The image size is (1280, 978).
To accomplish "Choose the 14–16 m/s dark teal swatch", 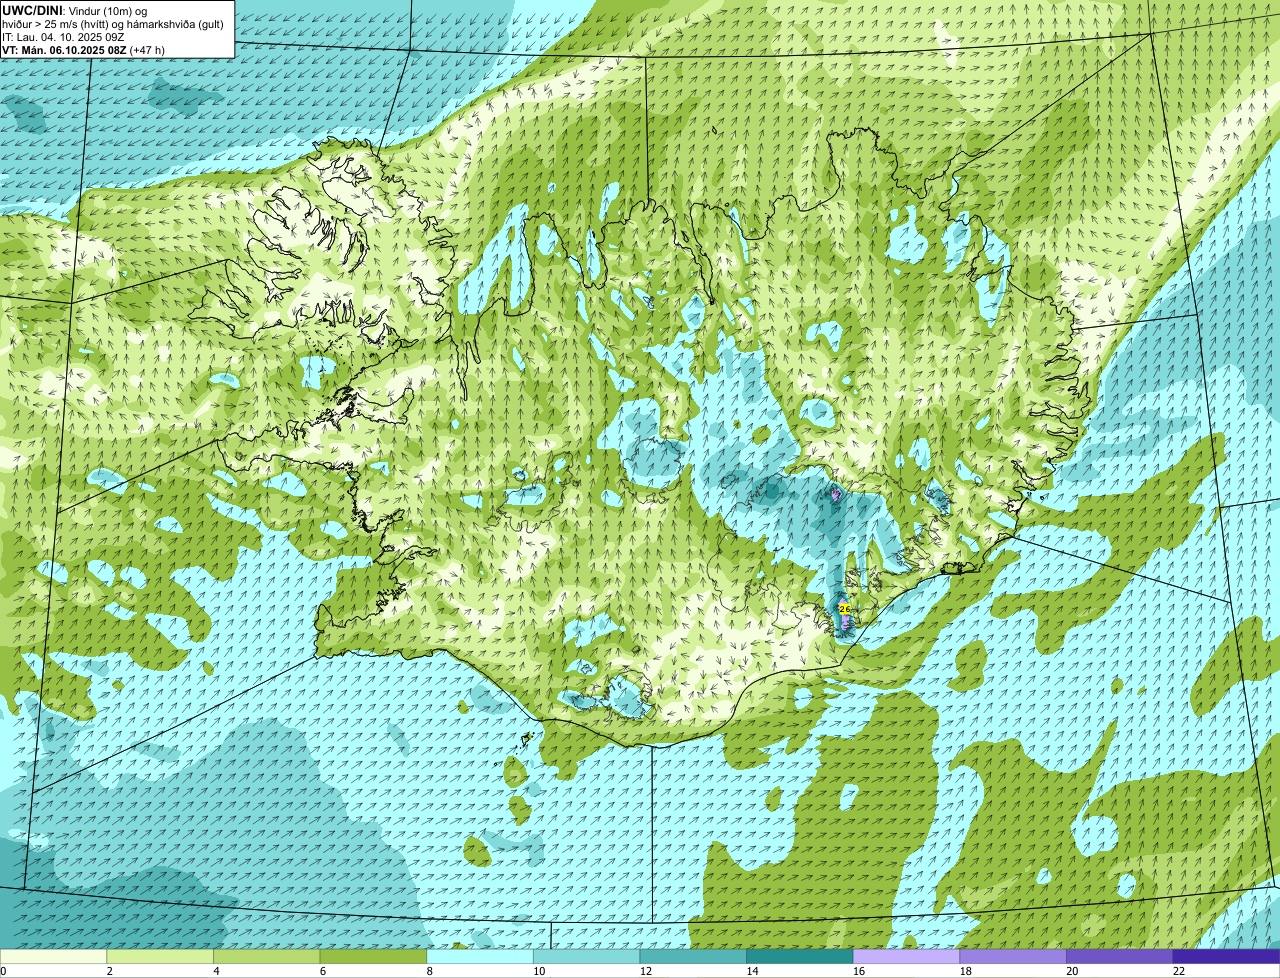I will 800,956.
